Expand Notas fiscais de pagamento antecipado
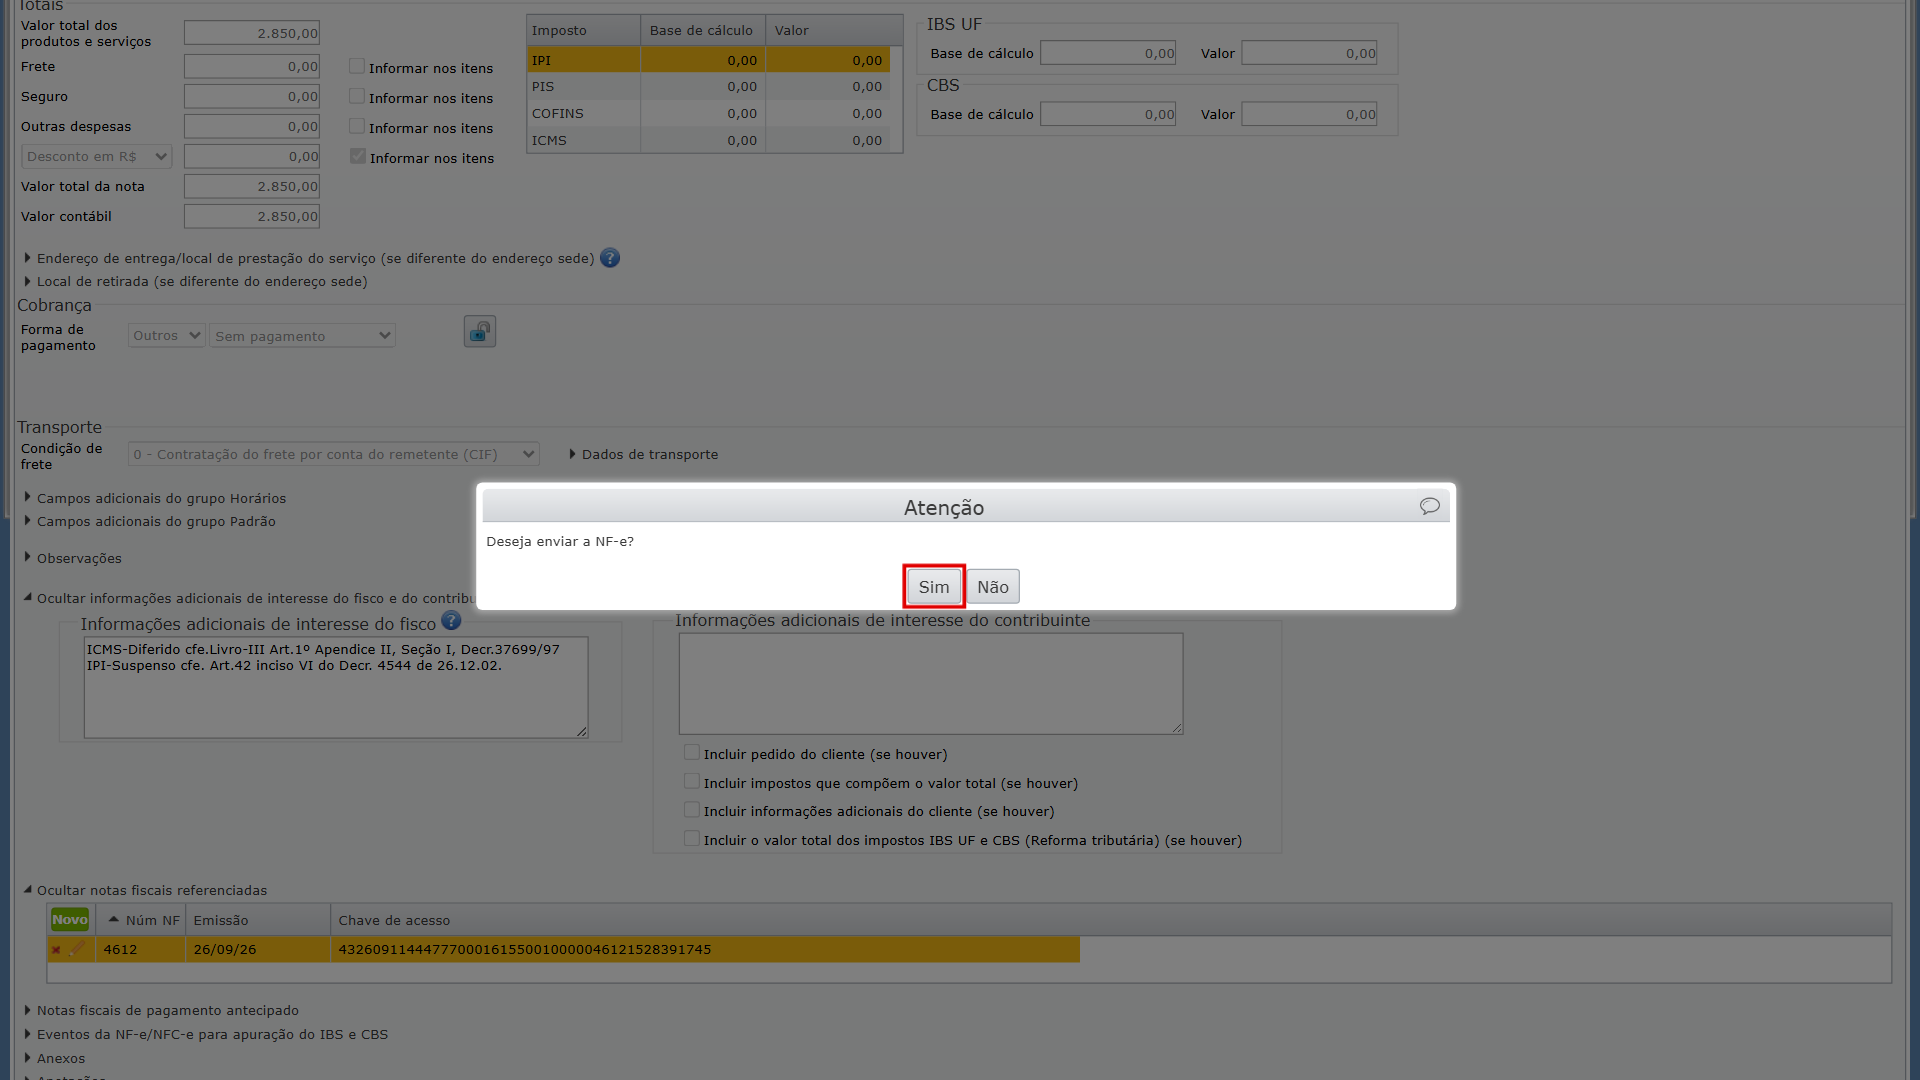 [161, 1010]
